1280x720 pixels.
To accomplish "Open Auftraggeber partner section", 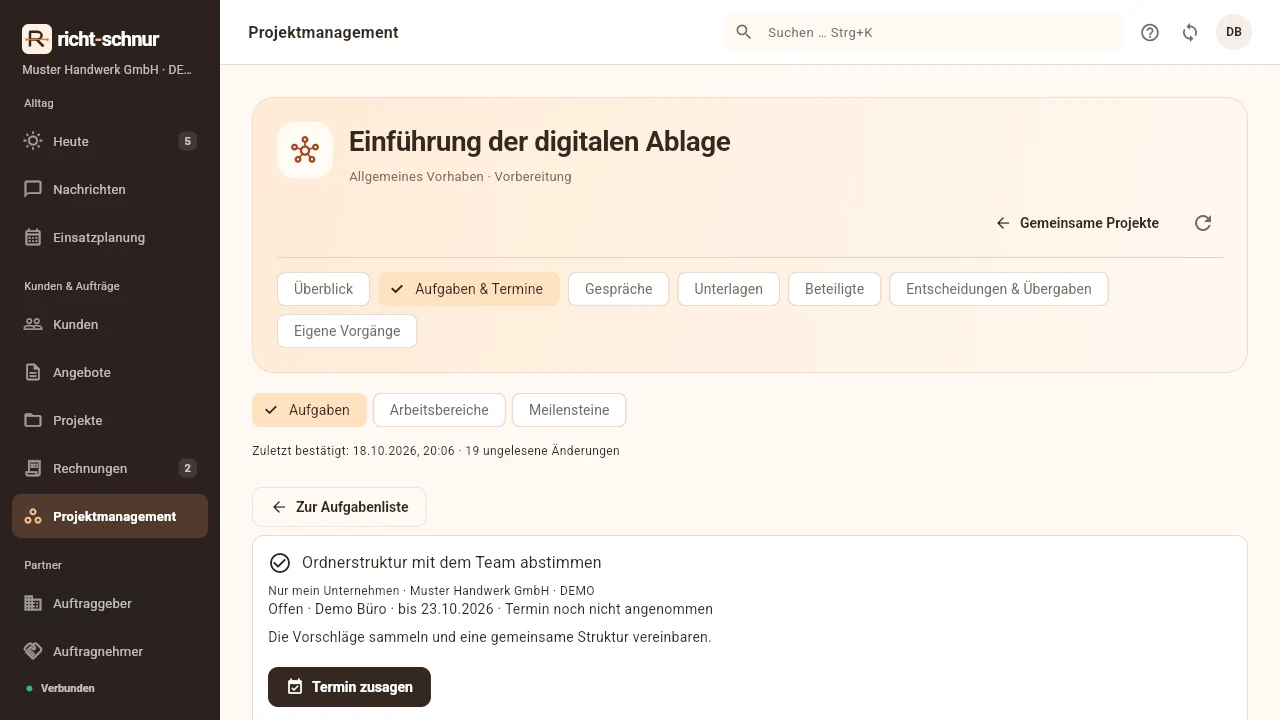I will pyautogui.click(x=110, y=603).
